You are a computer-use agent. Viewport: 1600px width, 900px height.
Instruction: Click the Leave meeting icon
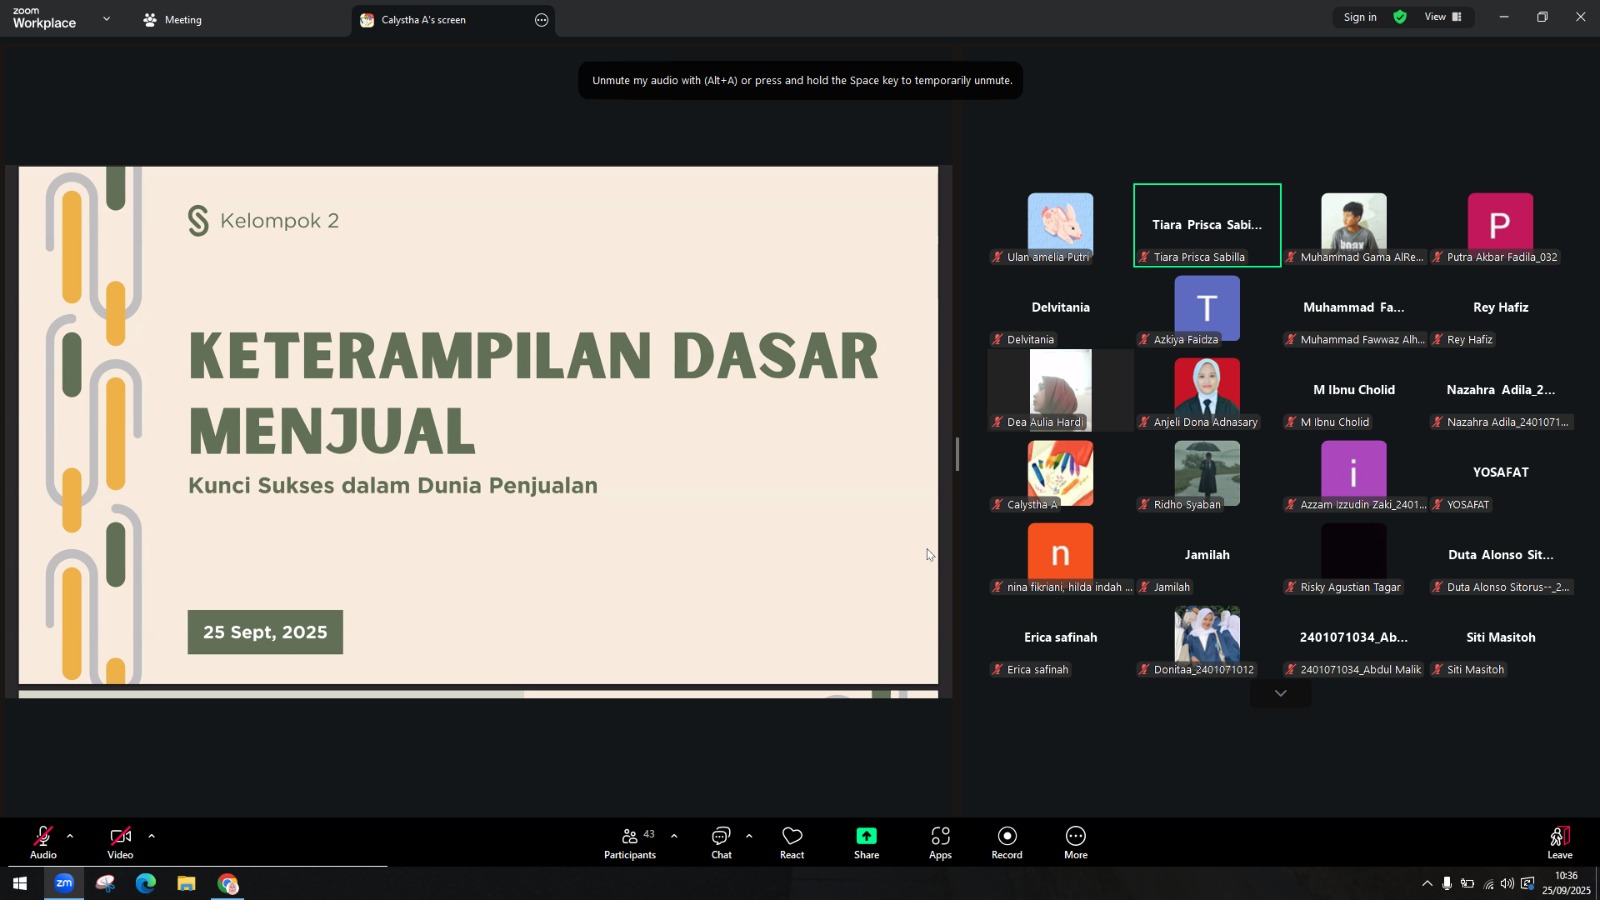tap(1559, 843)
